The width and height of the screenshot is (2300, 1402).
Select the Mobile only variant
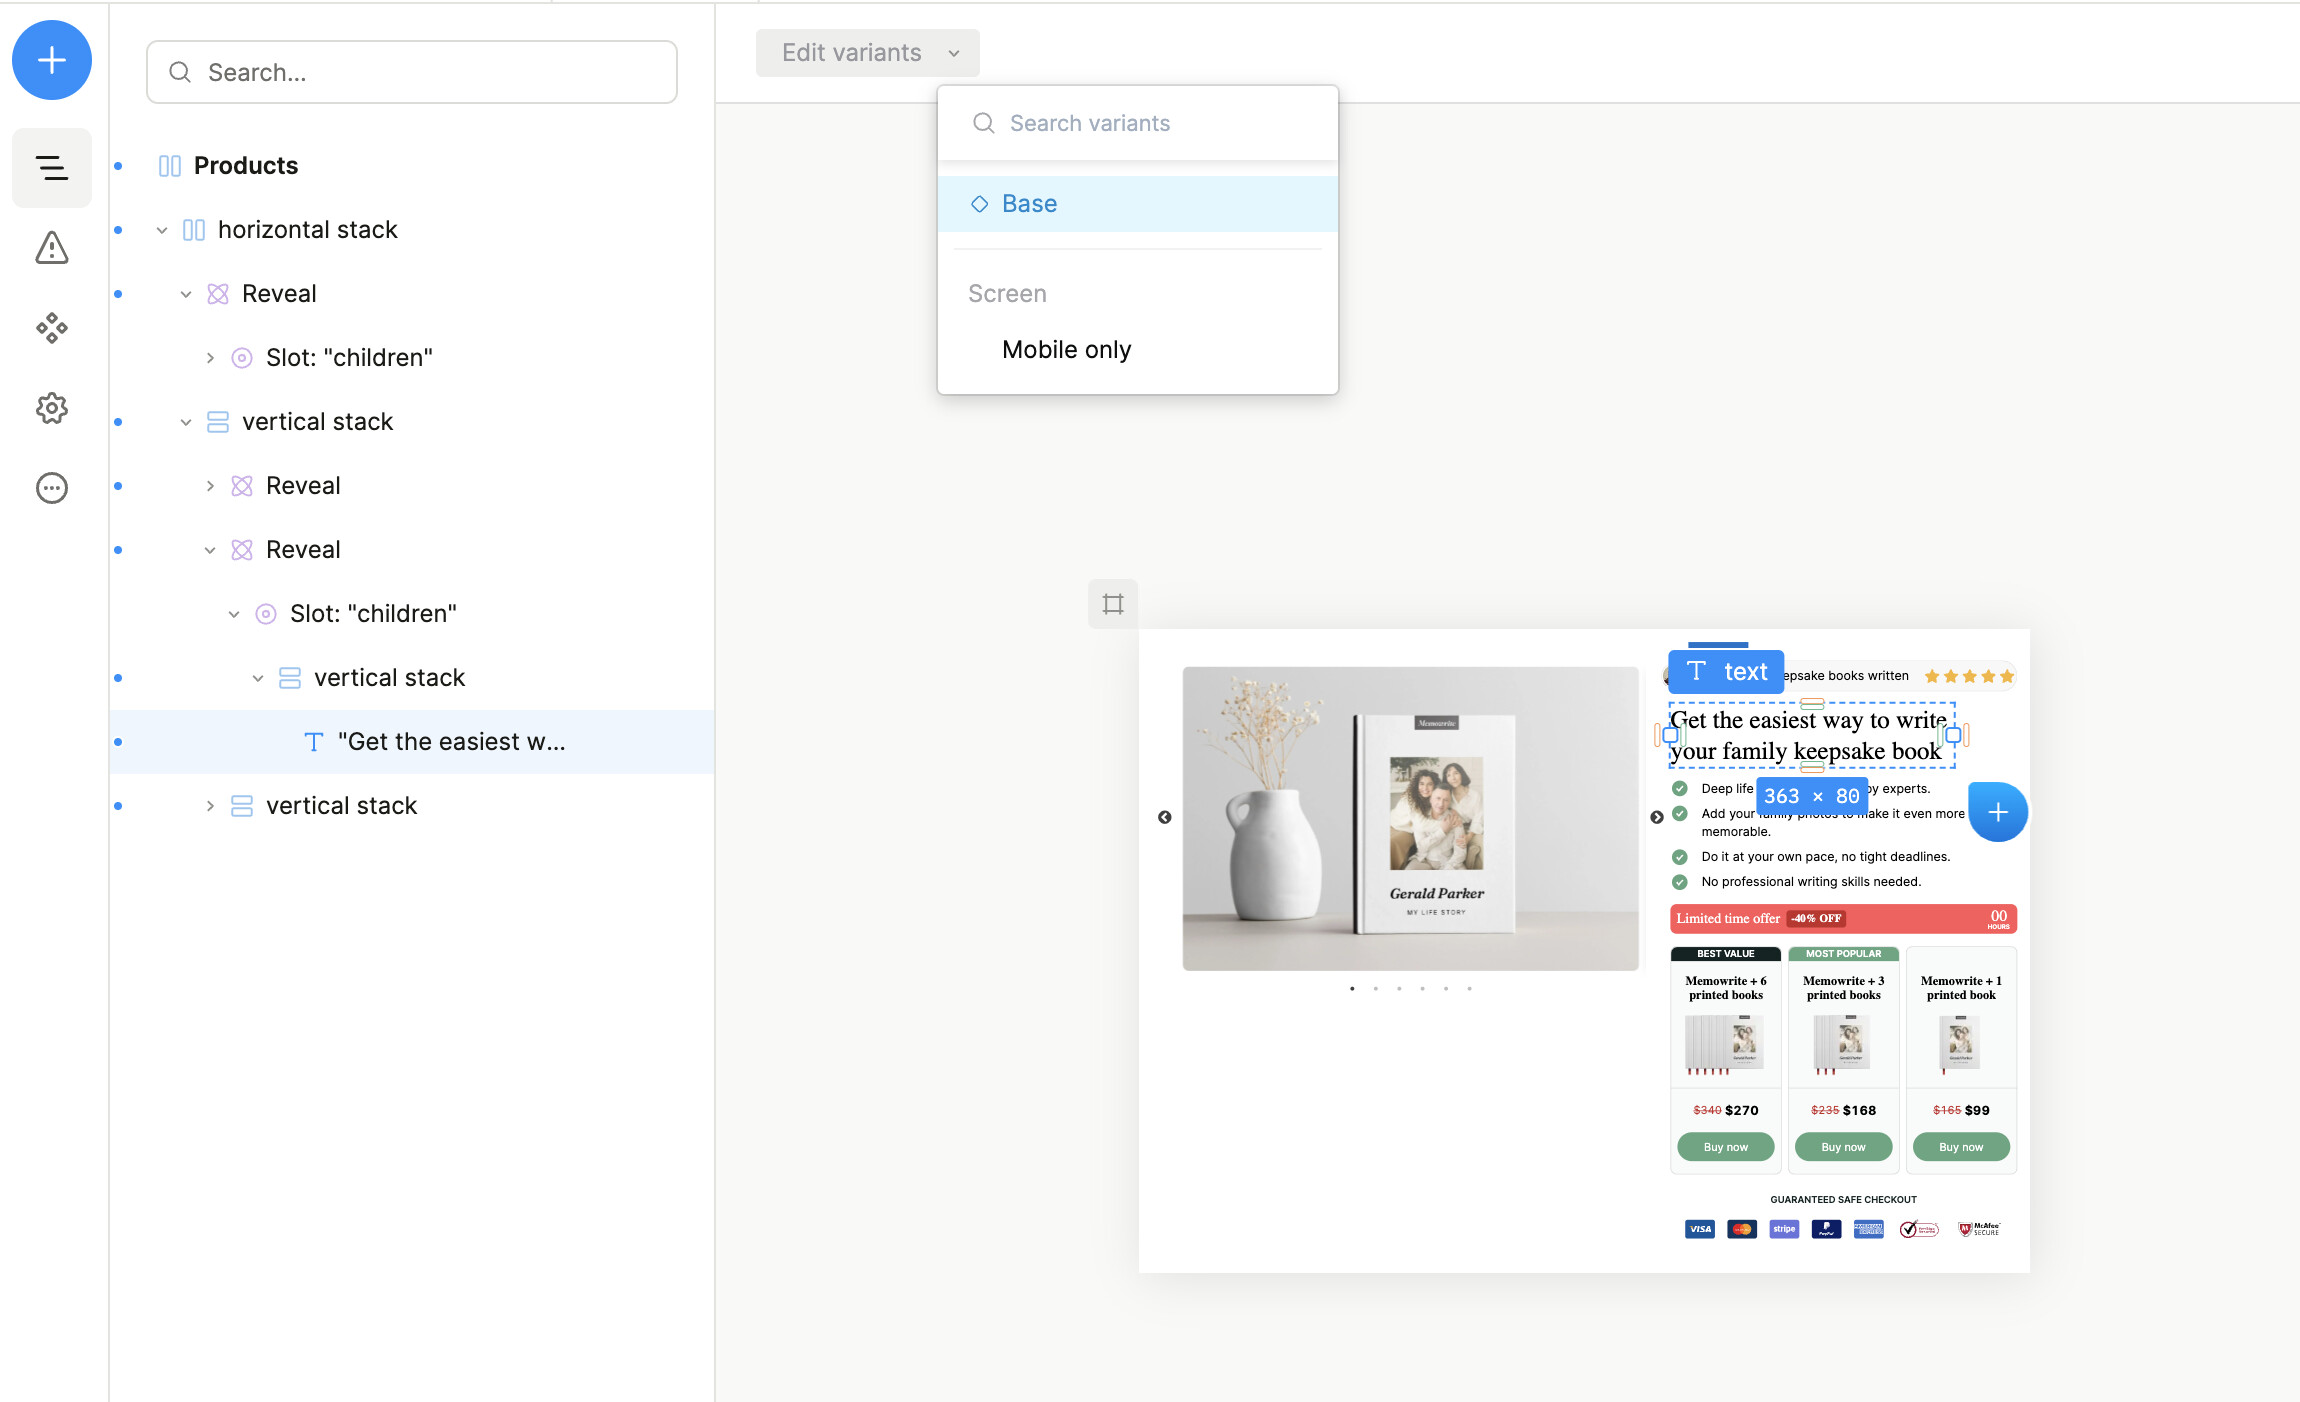pyautogui.click(x=1066, y=350)
